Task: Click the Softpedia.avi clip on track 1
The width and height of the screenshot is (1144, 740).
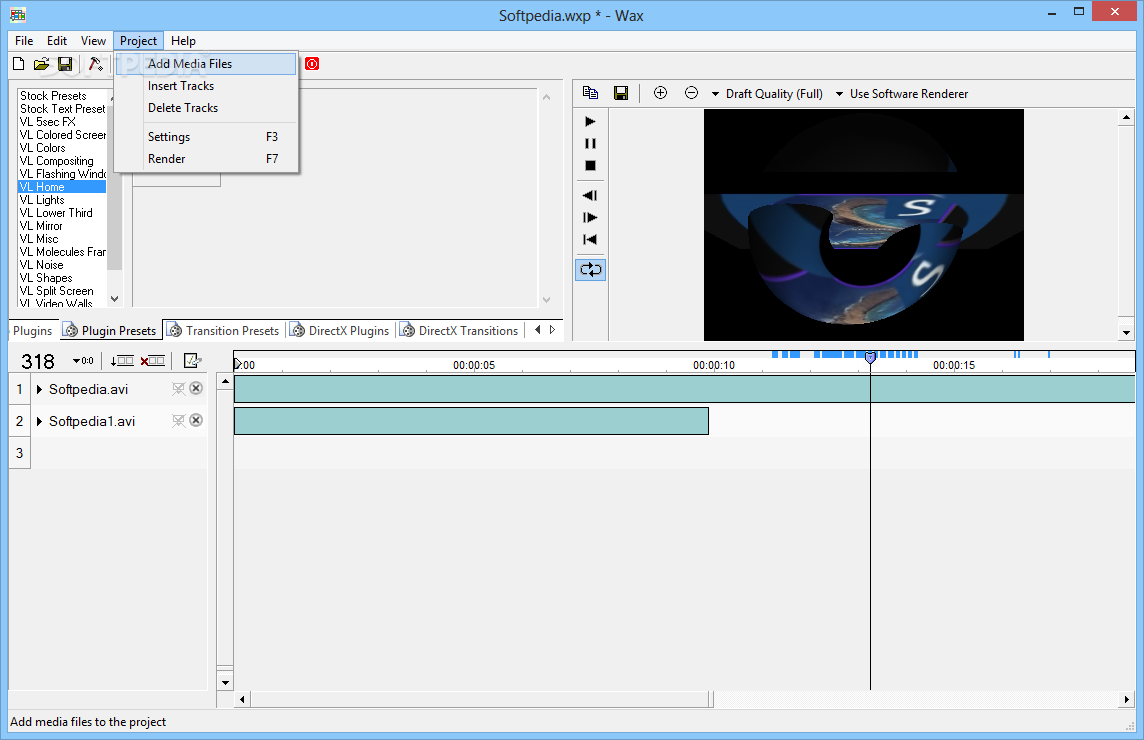Action: click(684, 389)
